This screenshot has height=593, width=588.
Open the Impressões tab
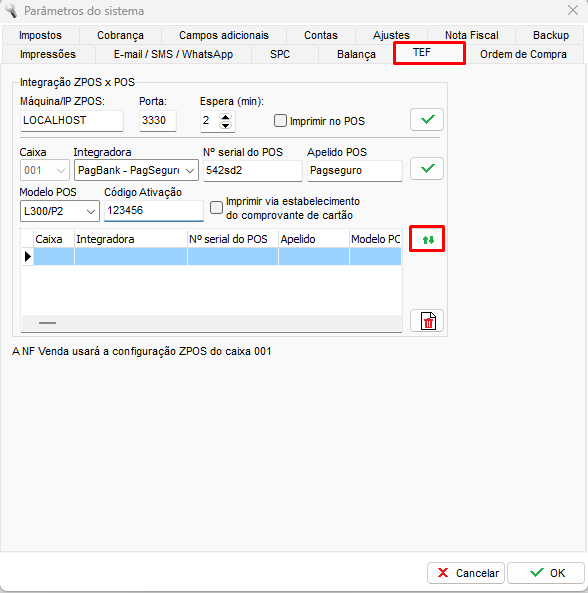coord(48,54)
